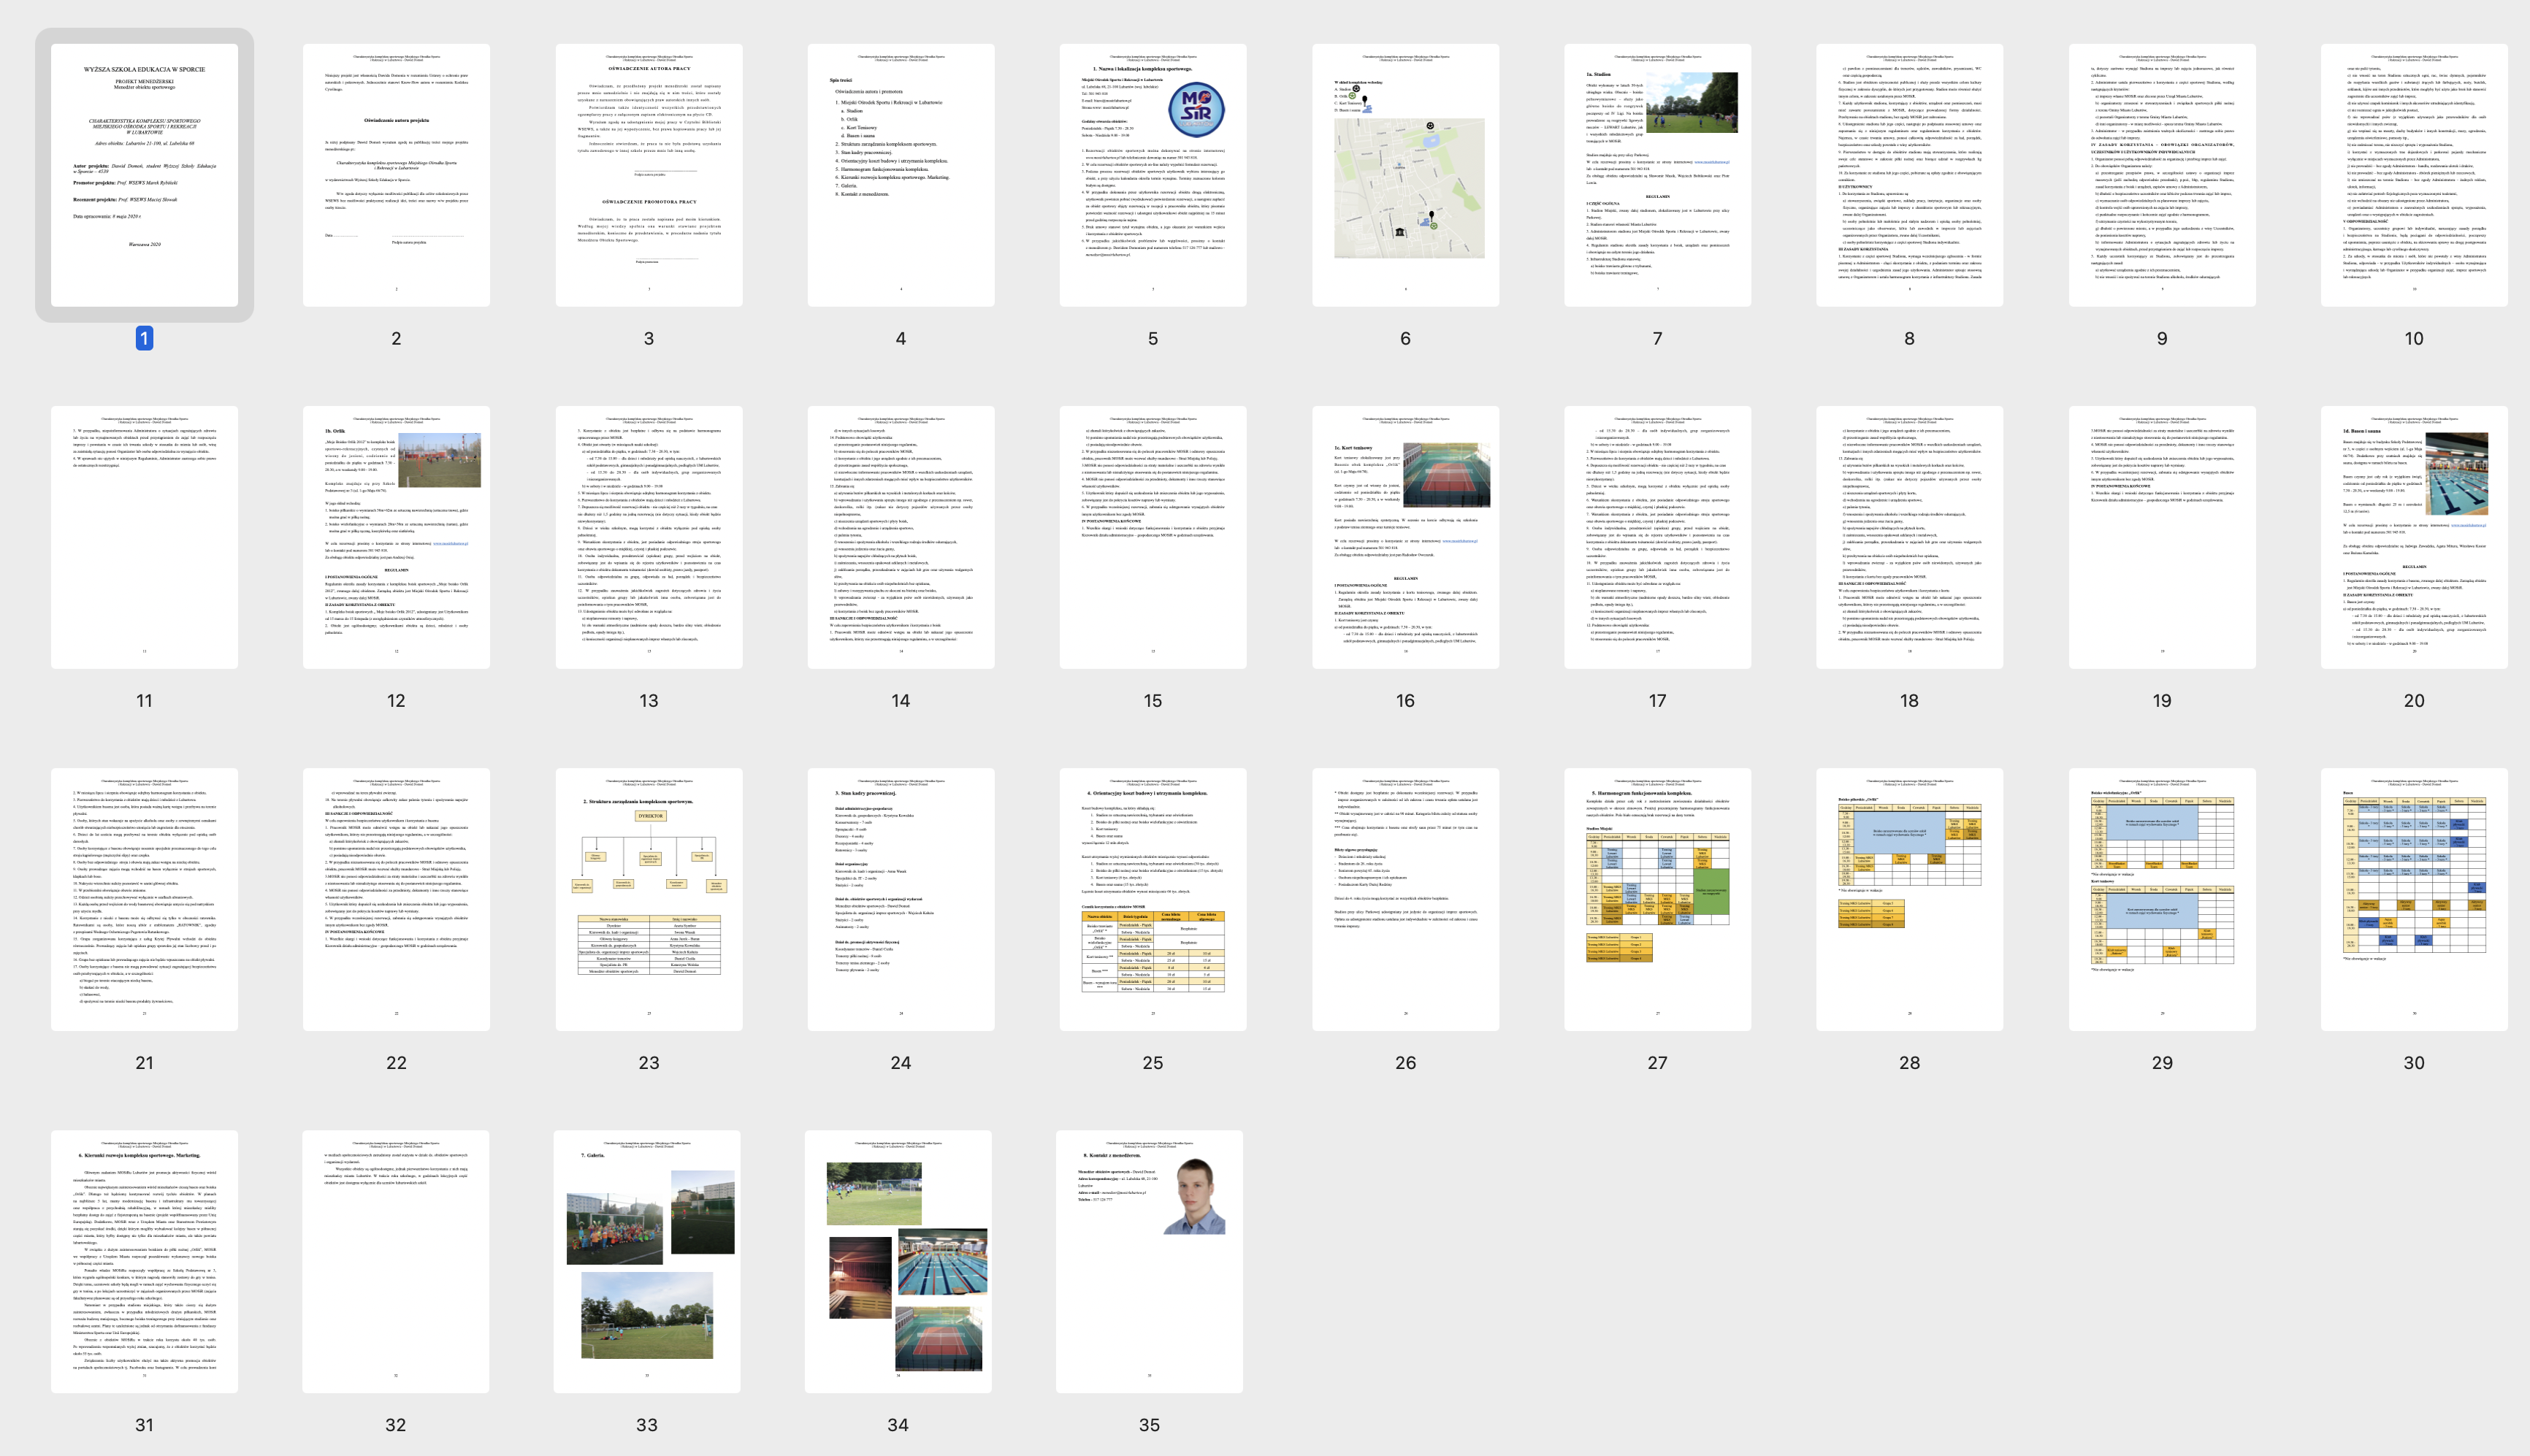The height and width of the screenshot is (1456, 2530).
Task: Select page 30 pool schedule thumbnail
Action: 2413,899
